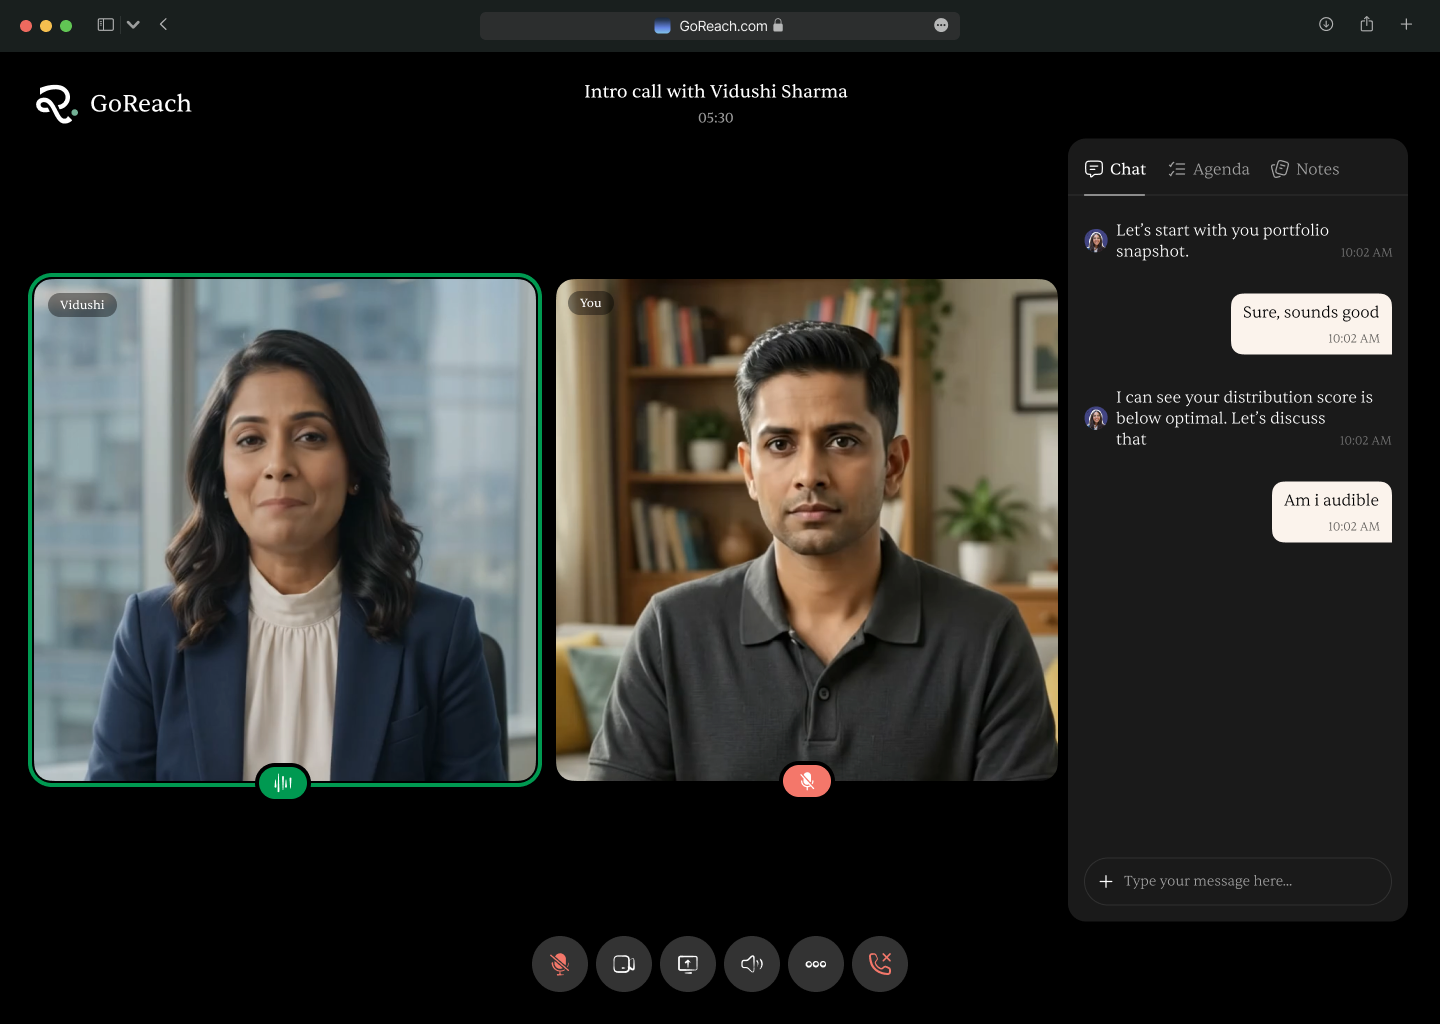Click the You name label
1440x1024 pixels.
(x=591, y=303)
